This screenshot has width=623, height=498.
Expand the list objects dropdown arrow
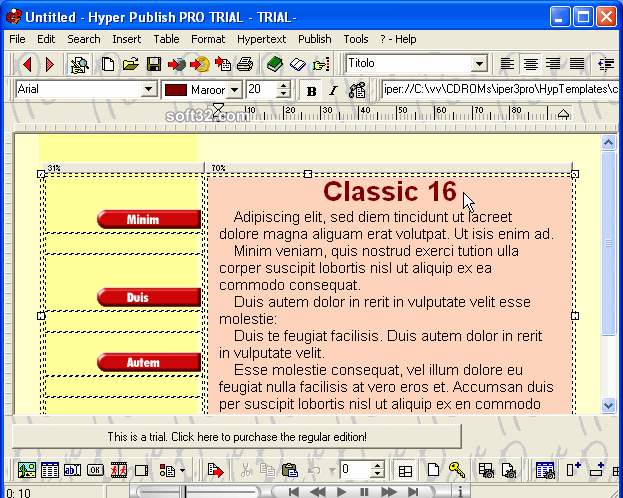point(182,471)
